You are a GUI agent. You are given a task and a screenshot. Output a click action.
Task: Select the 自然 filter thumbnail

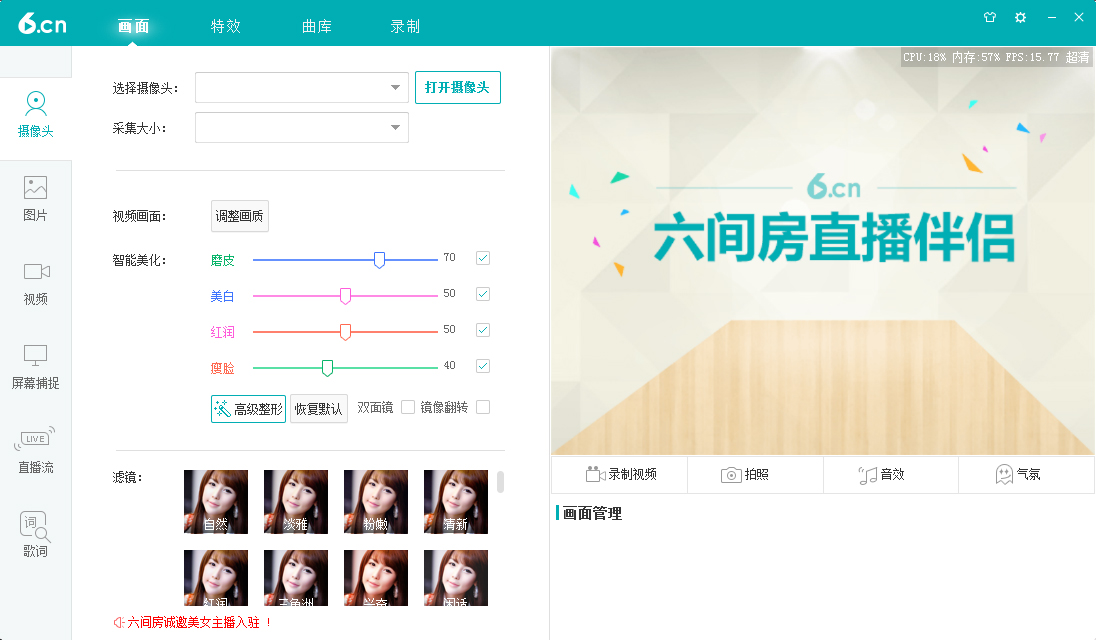pyautogui.click(x=215, y=502)
